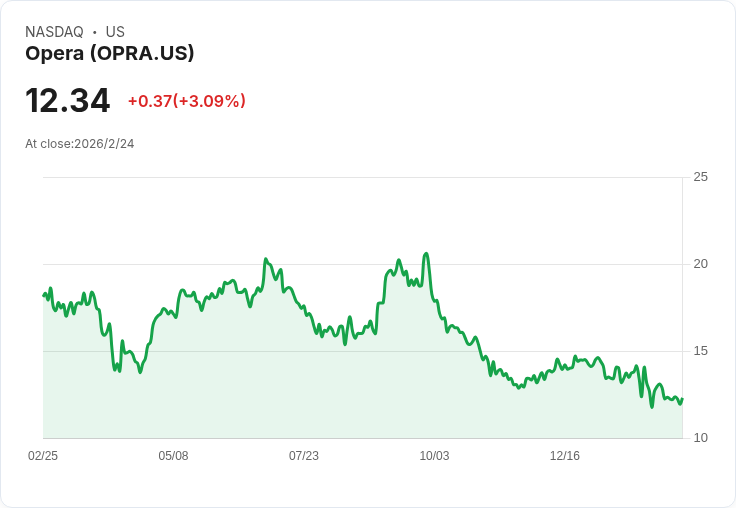This screenshot has width=736, height=508.
Task: Click the +0.37(+3.09%) price change
Action: pos(187,101)
